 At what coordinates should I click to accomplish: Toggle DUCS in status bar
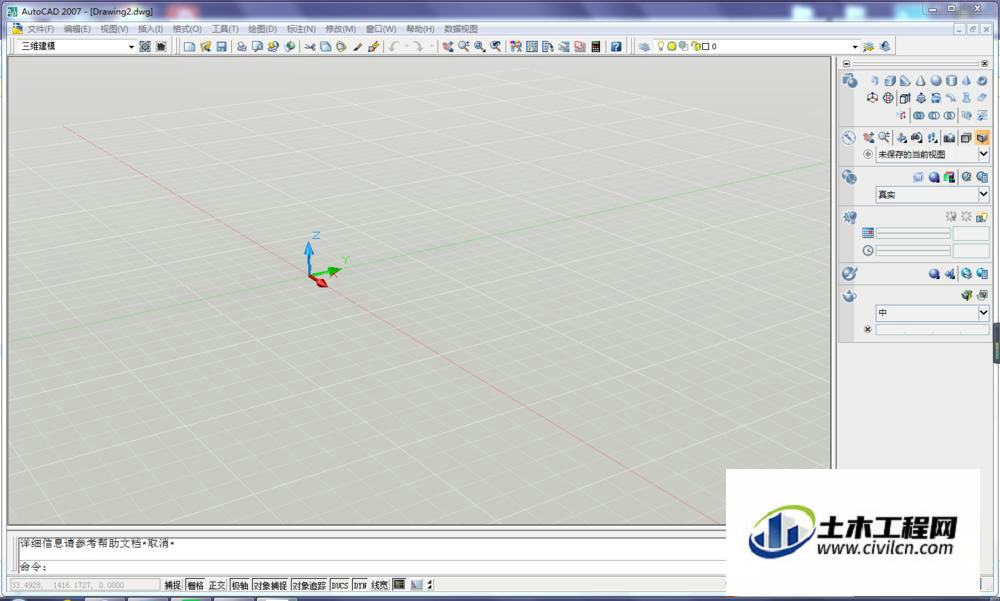click(x=340, y=585)
